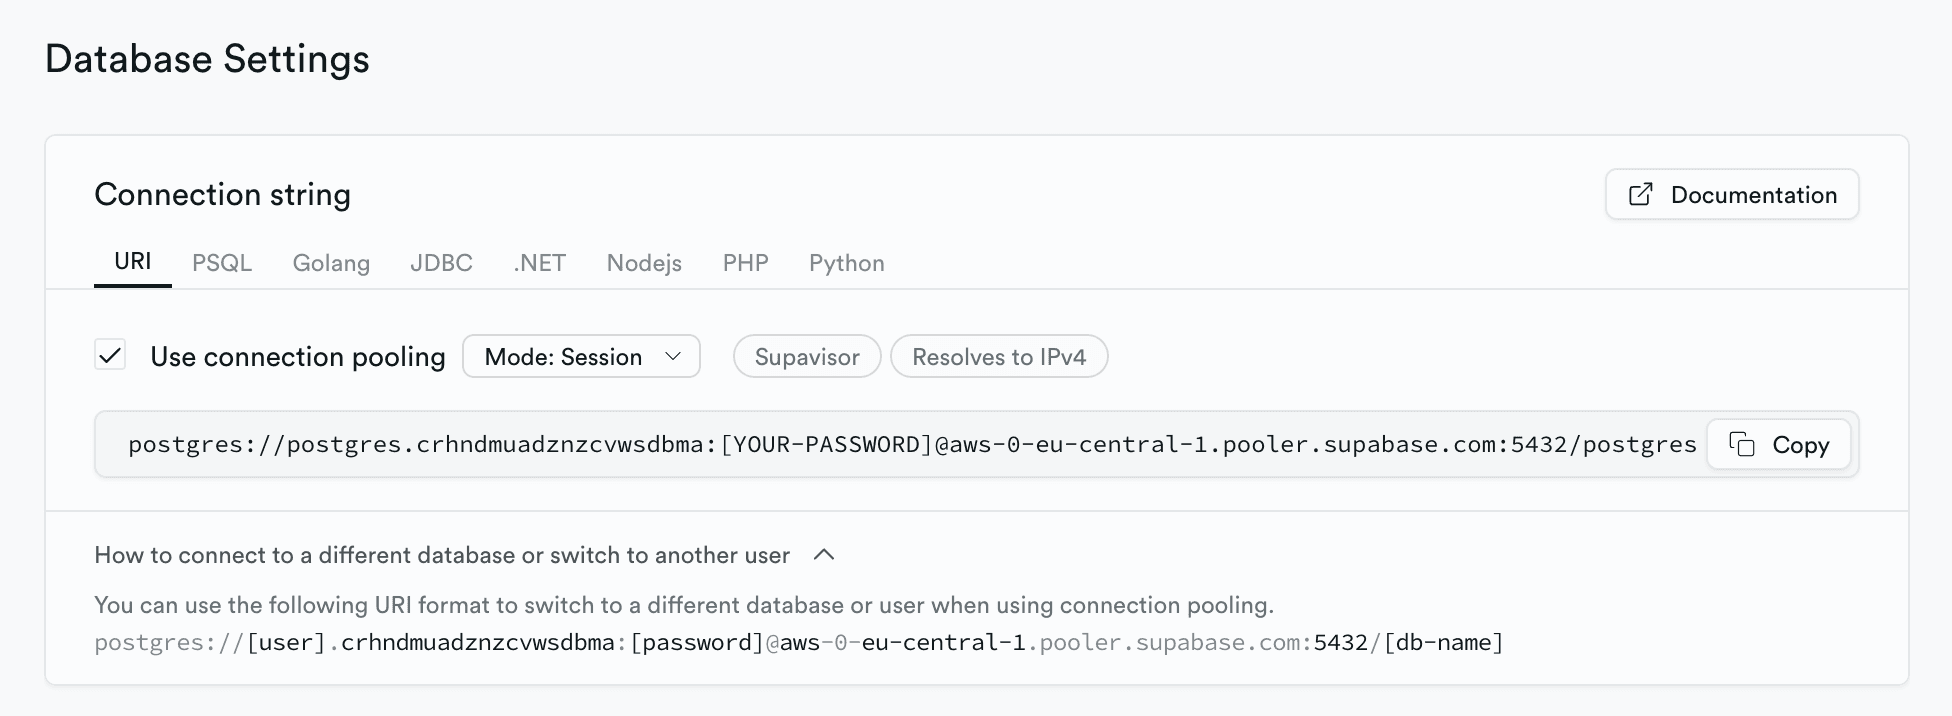Screen dimensions: 1952x716
Task: Change pooling mode using the Session selector
Action: tap(581, 356)
